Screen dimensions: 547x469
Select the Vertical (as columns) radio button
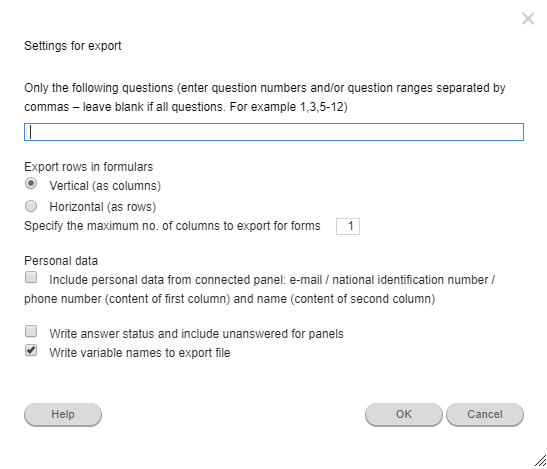click(x=31, y=184)
